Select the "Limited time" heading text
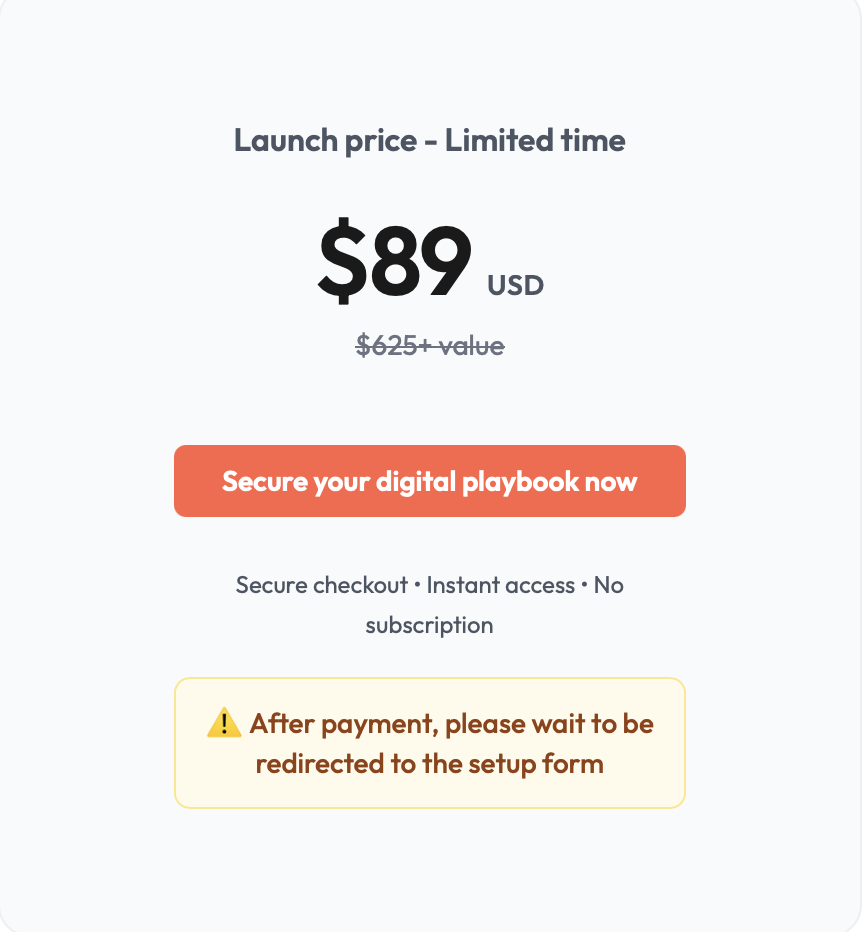864x932 pixels. [535, 141]
